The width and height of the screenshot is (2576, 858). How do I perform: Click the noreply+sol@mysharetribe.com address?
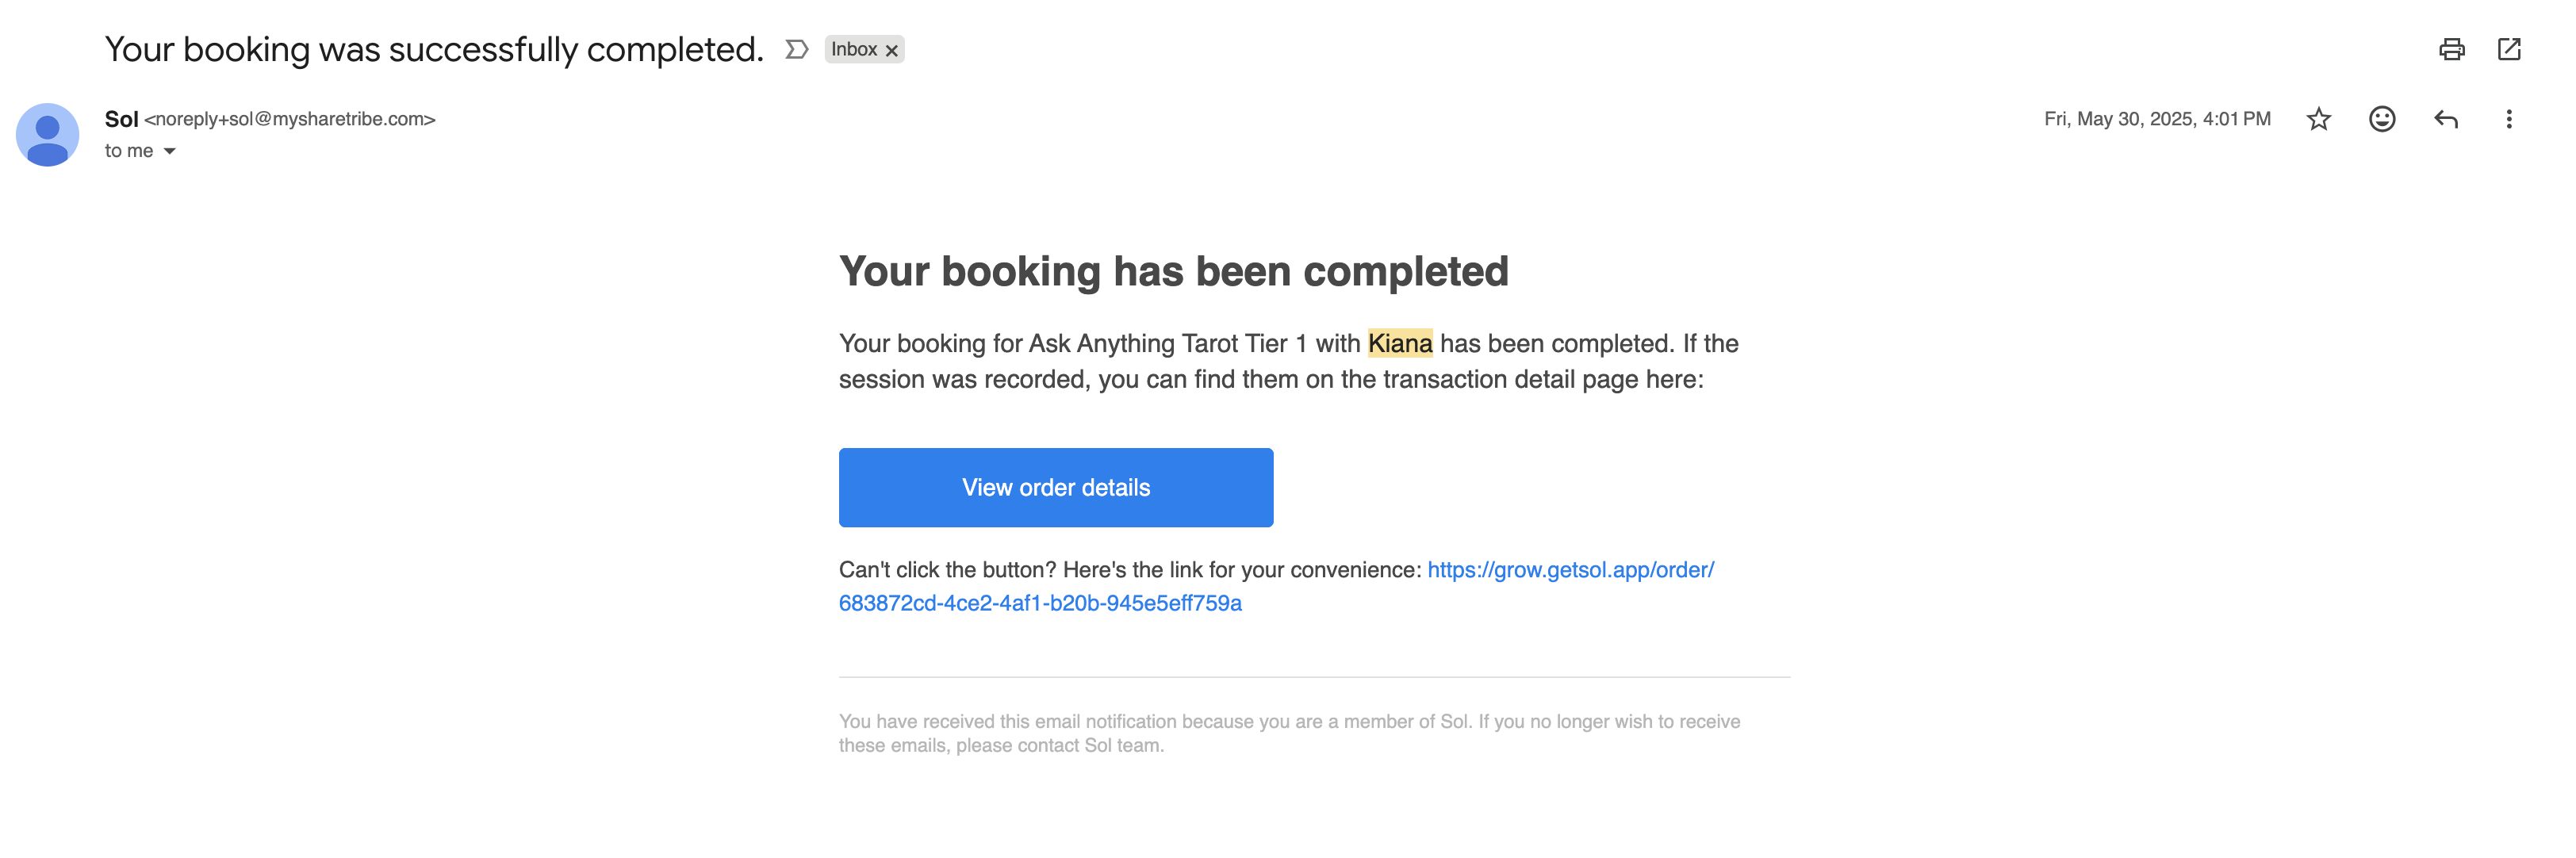(x=290, y=119)
